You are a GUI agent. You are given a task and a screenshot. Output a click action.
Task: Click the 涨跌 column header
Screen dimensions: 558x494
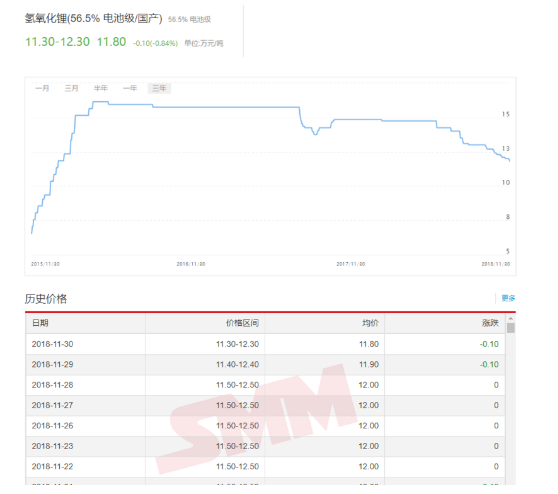[490, 323]
